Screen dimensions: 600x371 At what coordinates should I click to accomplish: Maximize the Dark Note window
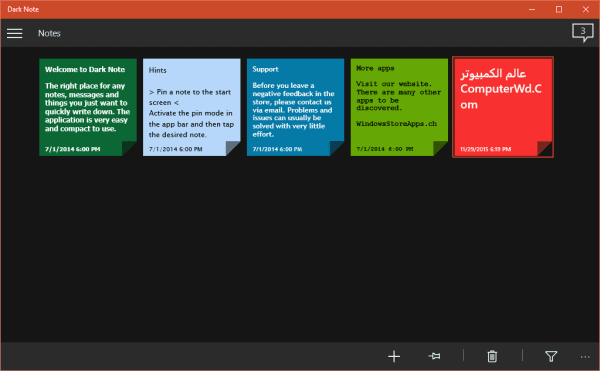click(x=559, y=10)
